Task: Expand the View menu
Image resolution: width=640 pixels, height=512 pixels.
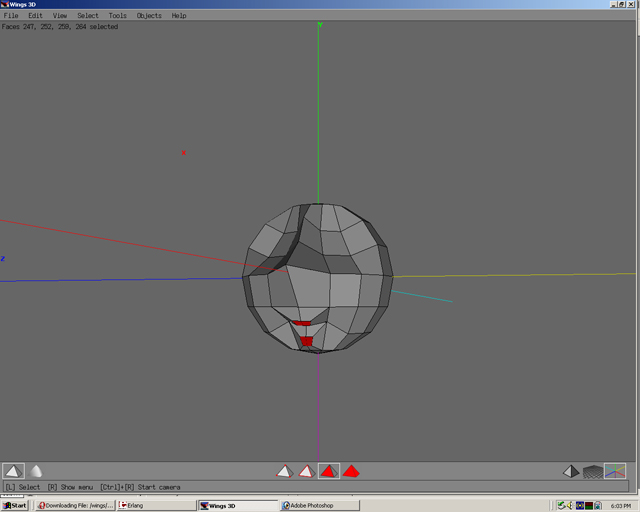Action: pyautogui.click(x=60, y=16)
